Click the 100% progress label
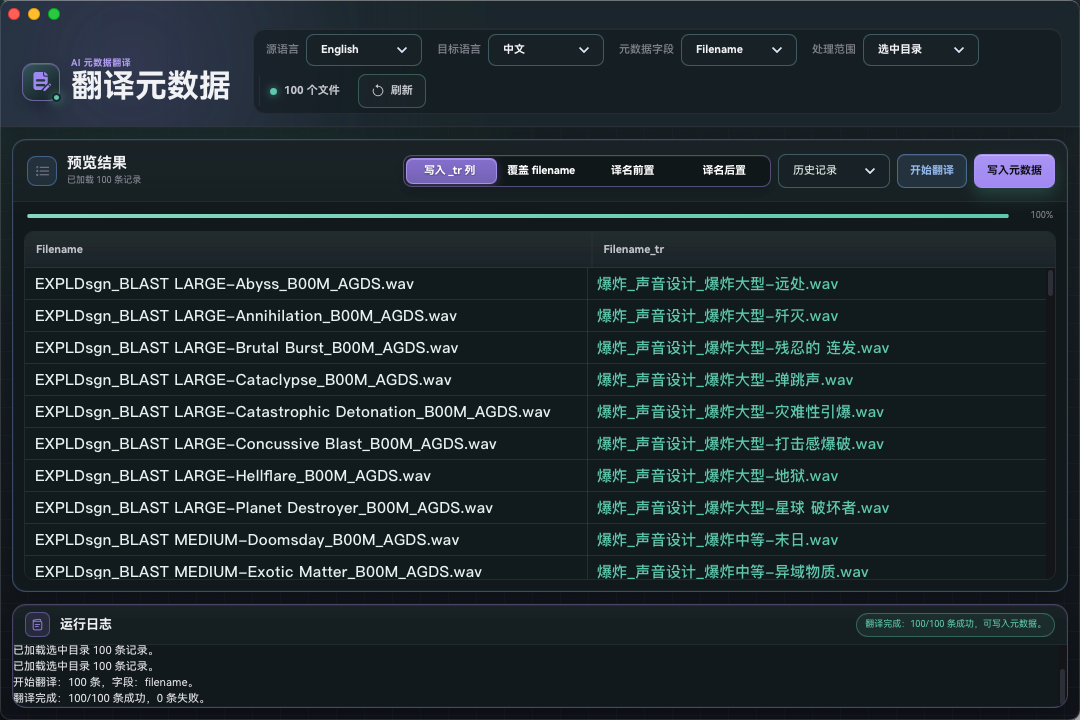Image resolution: width=1080 pixels, height=720 pixels. [1041, 215]
